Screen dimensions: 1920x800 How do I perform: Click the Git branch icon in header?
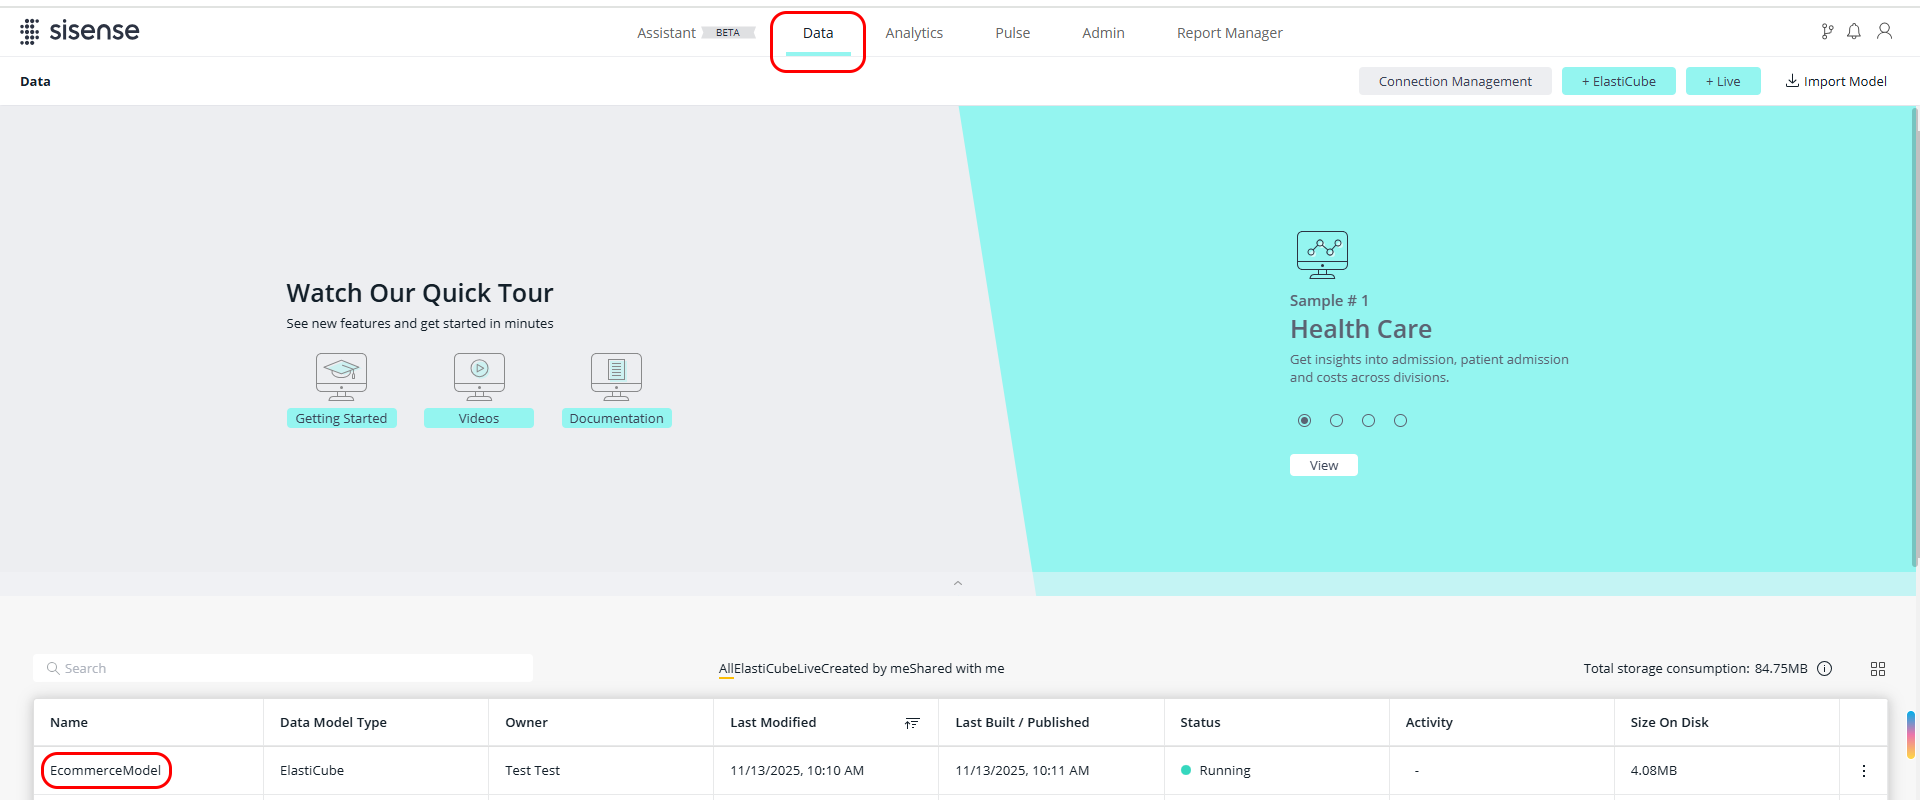coord(1827,32)
